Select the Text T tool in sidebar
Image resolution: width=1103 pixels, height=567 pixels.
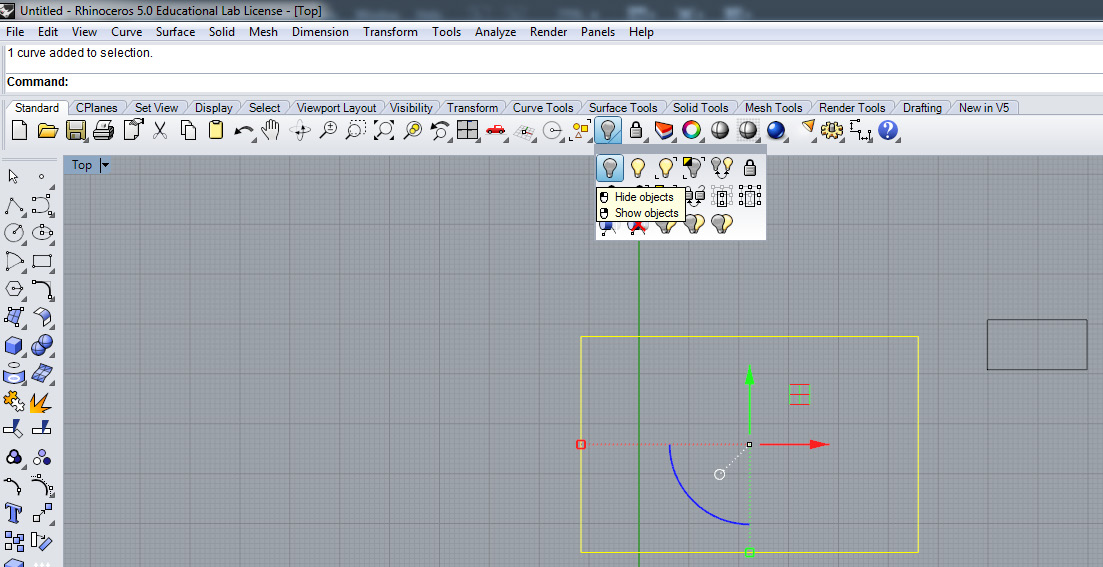click(14, 513)
